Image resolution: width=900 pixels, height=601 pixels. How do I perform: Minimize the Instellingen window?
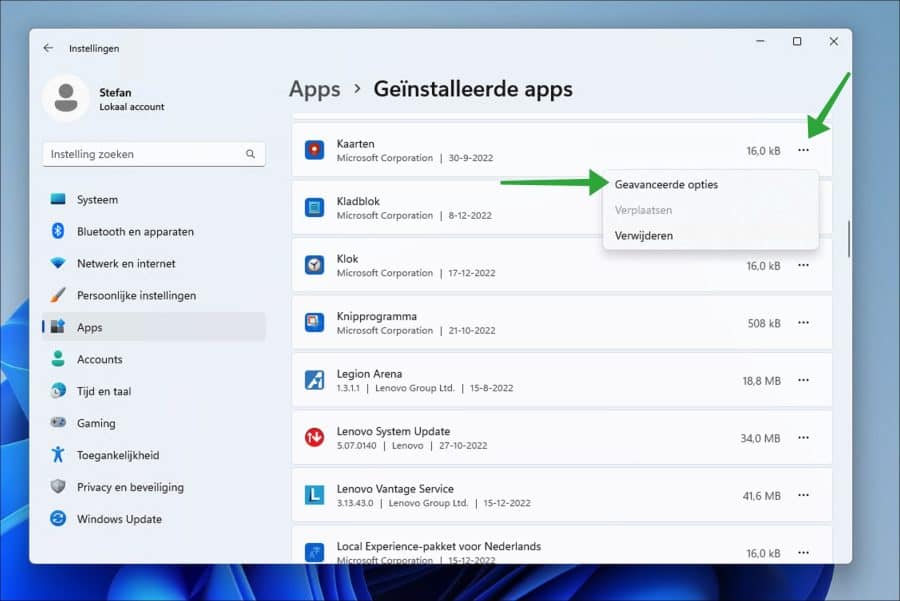click(761, 41)
